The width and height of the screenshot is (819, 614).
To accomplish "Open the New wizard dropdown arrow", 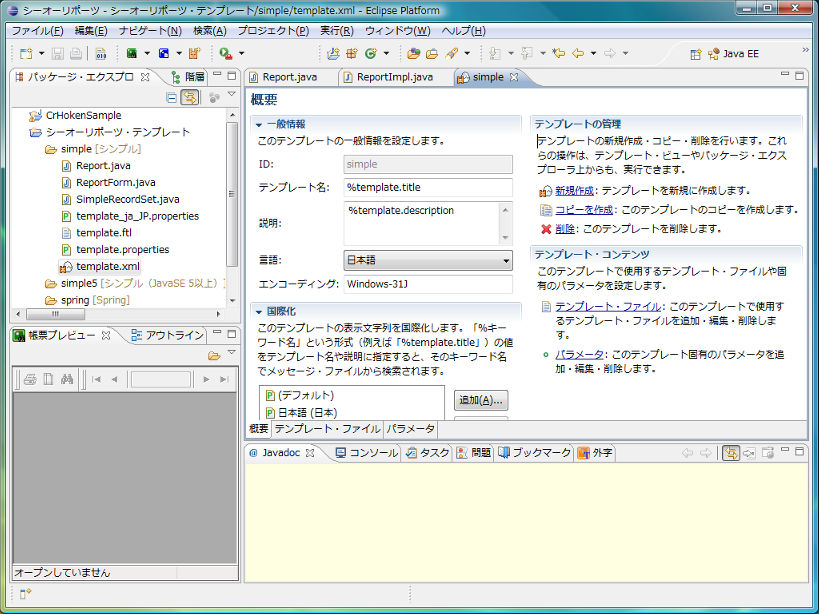I will coord(42,53).
